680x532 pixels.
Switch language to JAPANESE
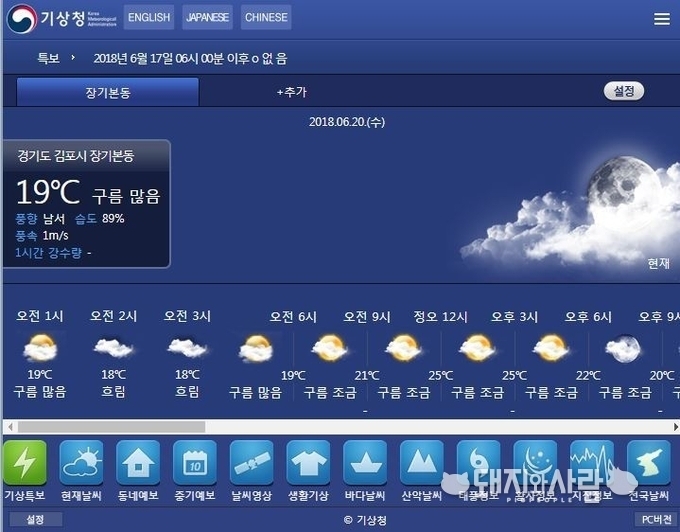pos(207,17)
